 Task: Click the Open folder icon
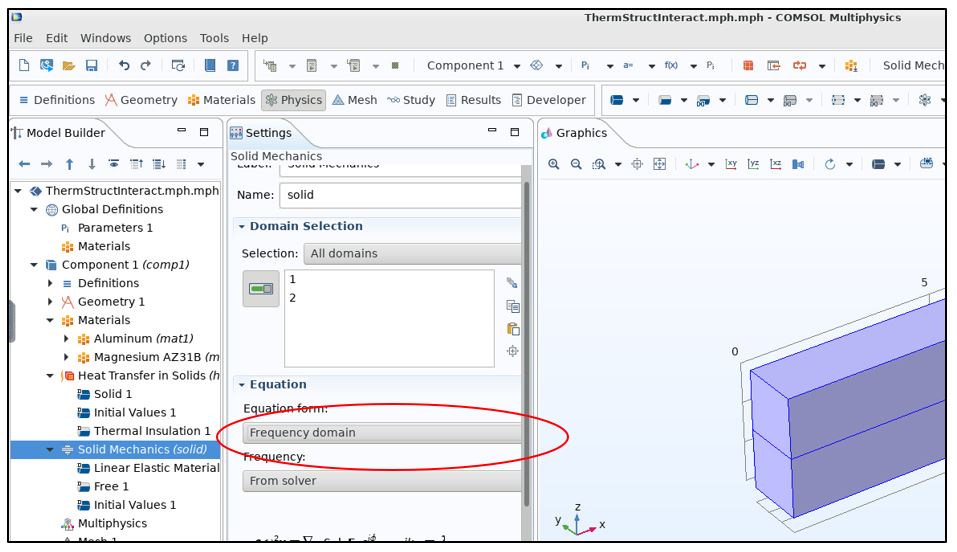coord(68,65)
